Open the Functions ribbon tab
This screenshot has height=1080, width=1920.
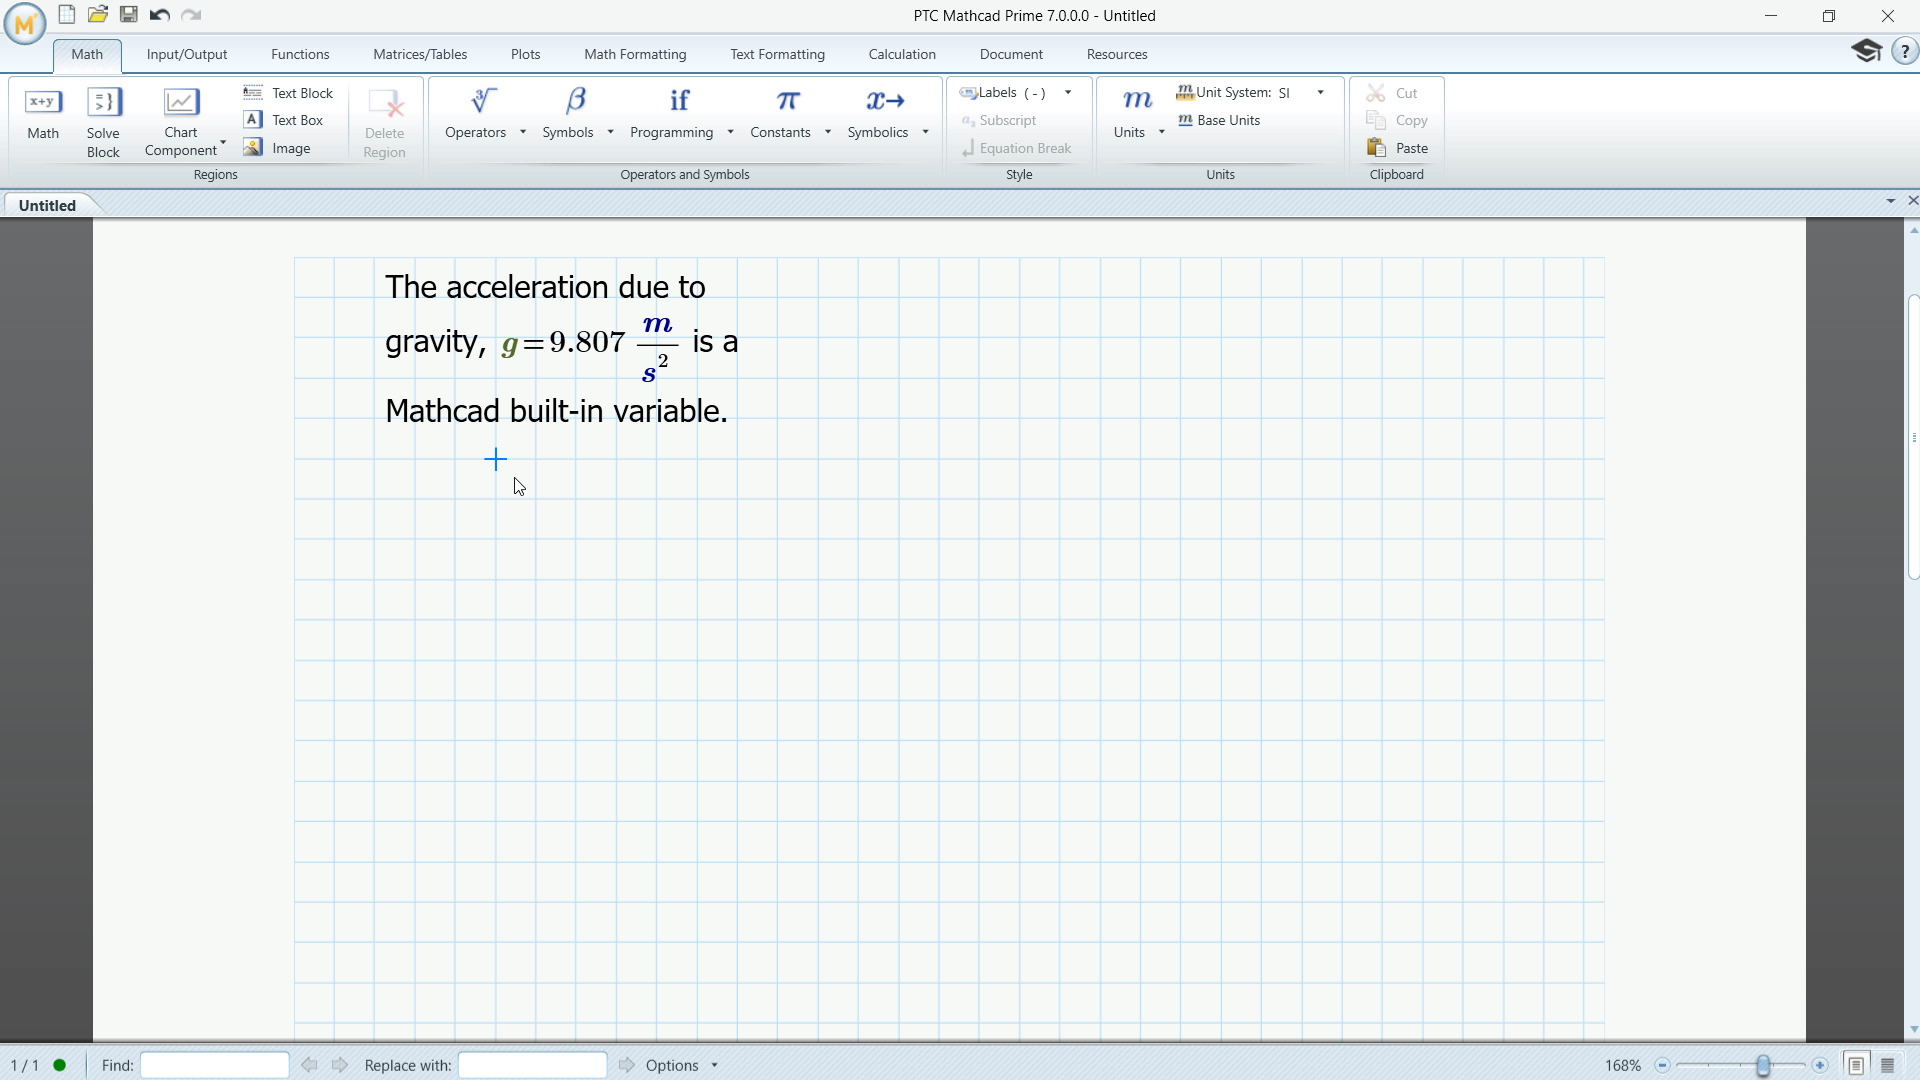(x=300, y=55)
